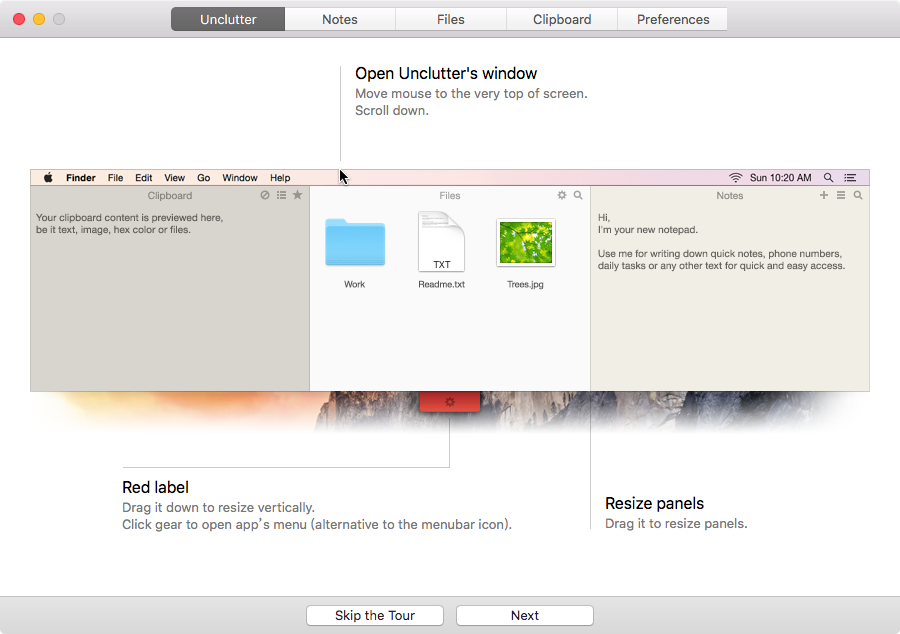Open the File menu in the Finder menu bar

[115, 178]
